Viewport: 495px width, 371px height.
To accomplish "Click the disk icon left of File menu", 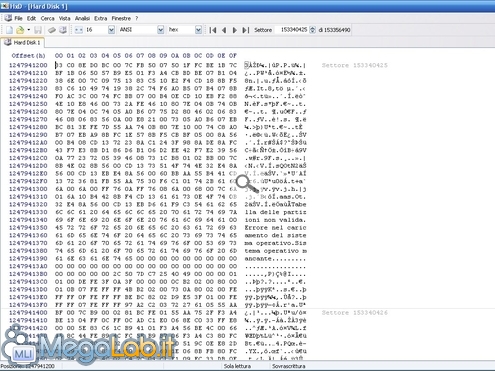I will coord(8,18).
